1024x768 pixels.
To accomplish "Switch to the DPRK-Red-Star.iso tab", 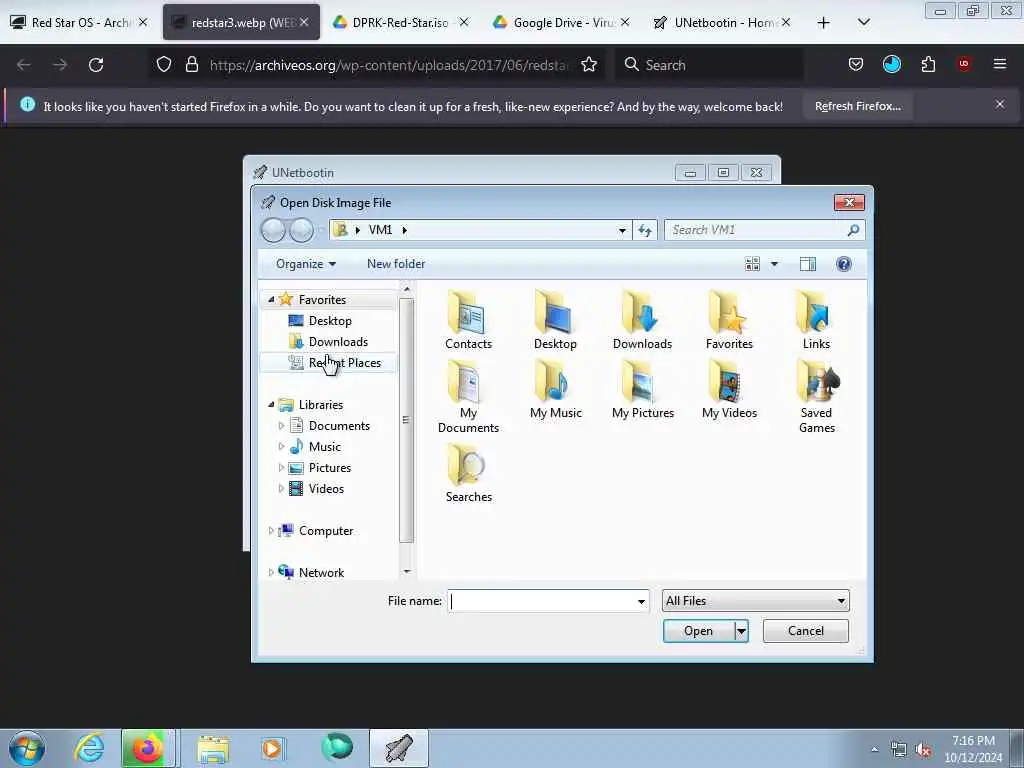I will [400, 22].
